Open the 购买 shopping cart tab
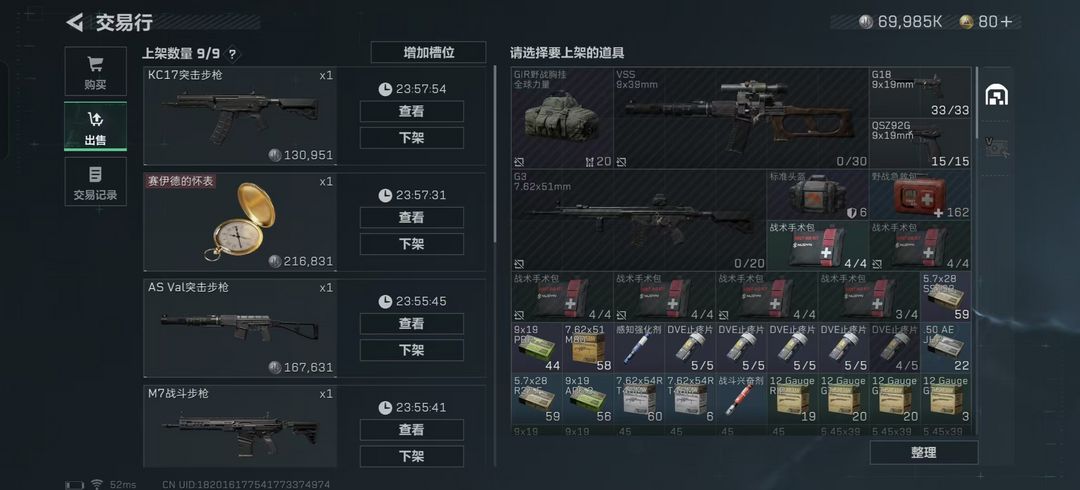Image resolution: width=1080 pixels, height=490 pixels. pyautogui.click(x=96, y=71)
